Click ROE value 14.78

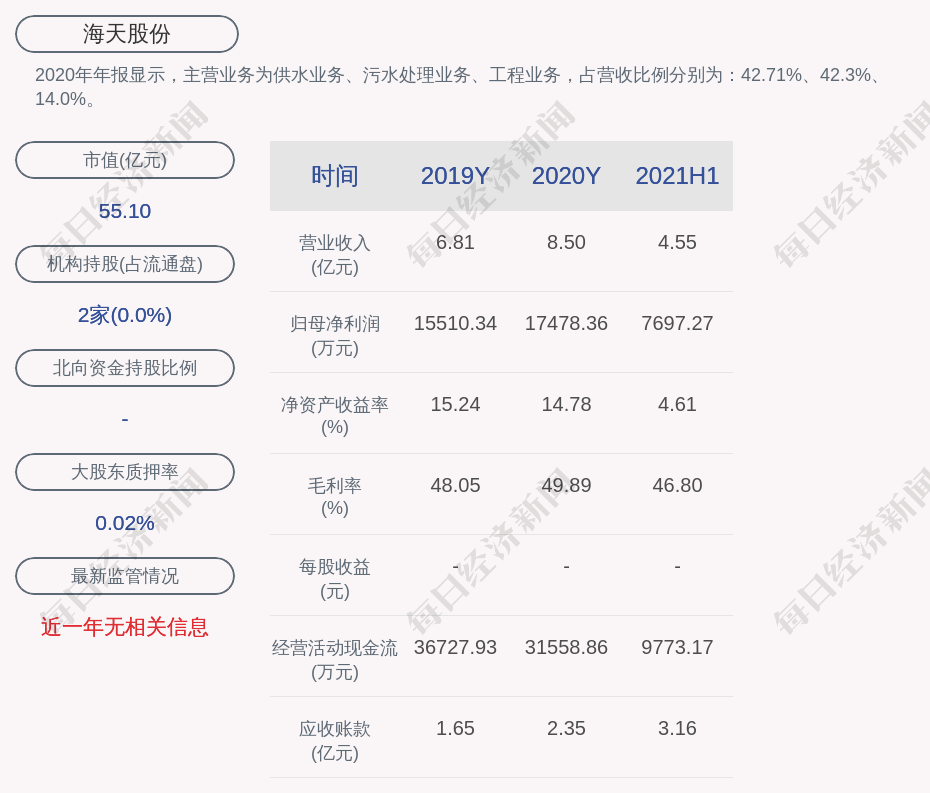[x=566, y=405]
